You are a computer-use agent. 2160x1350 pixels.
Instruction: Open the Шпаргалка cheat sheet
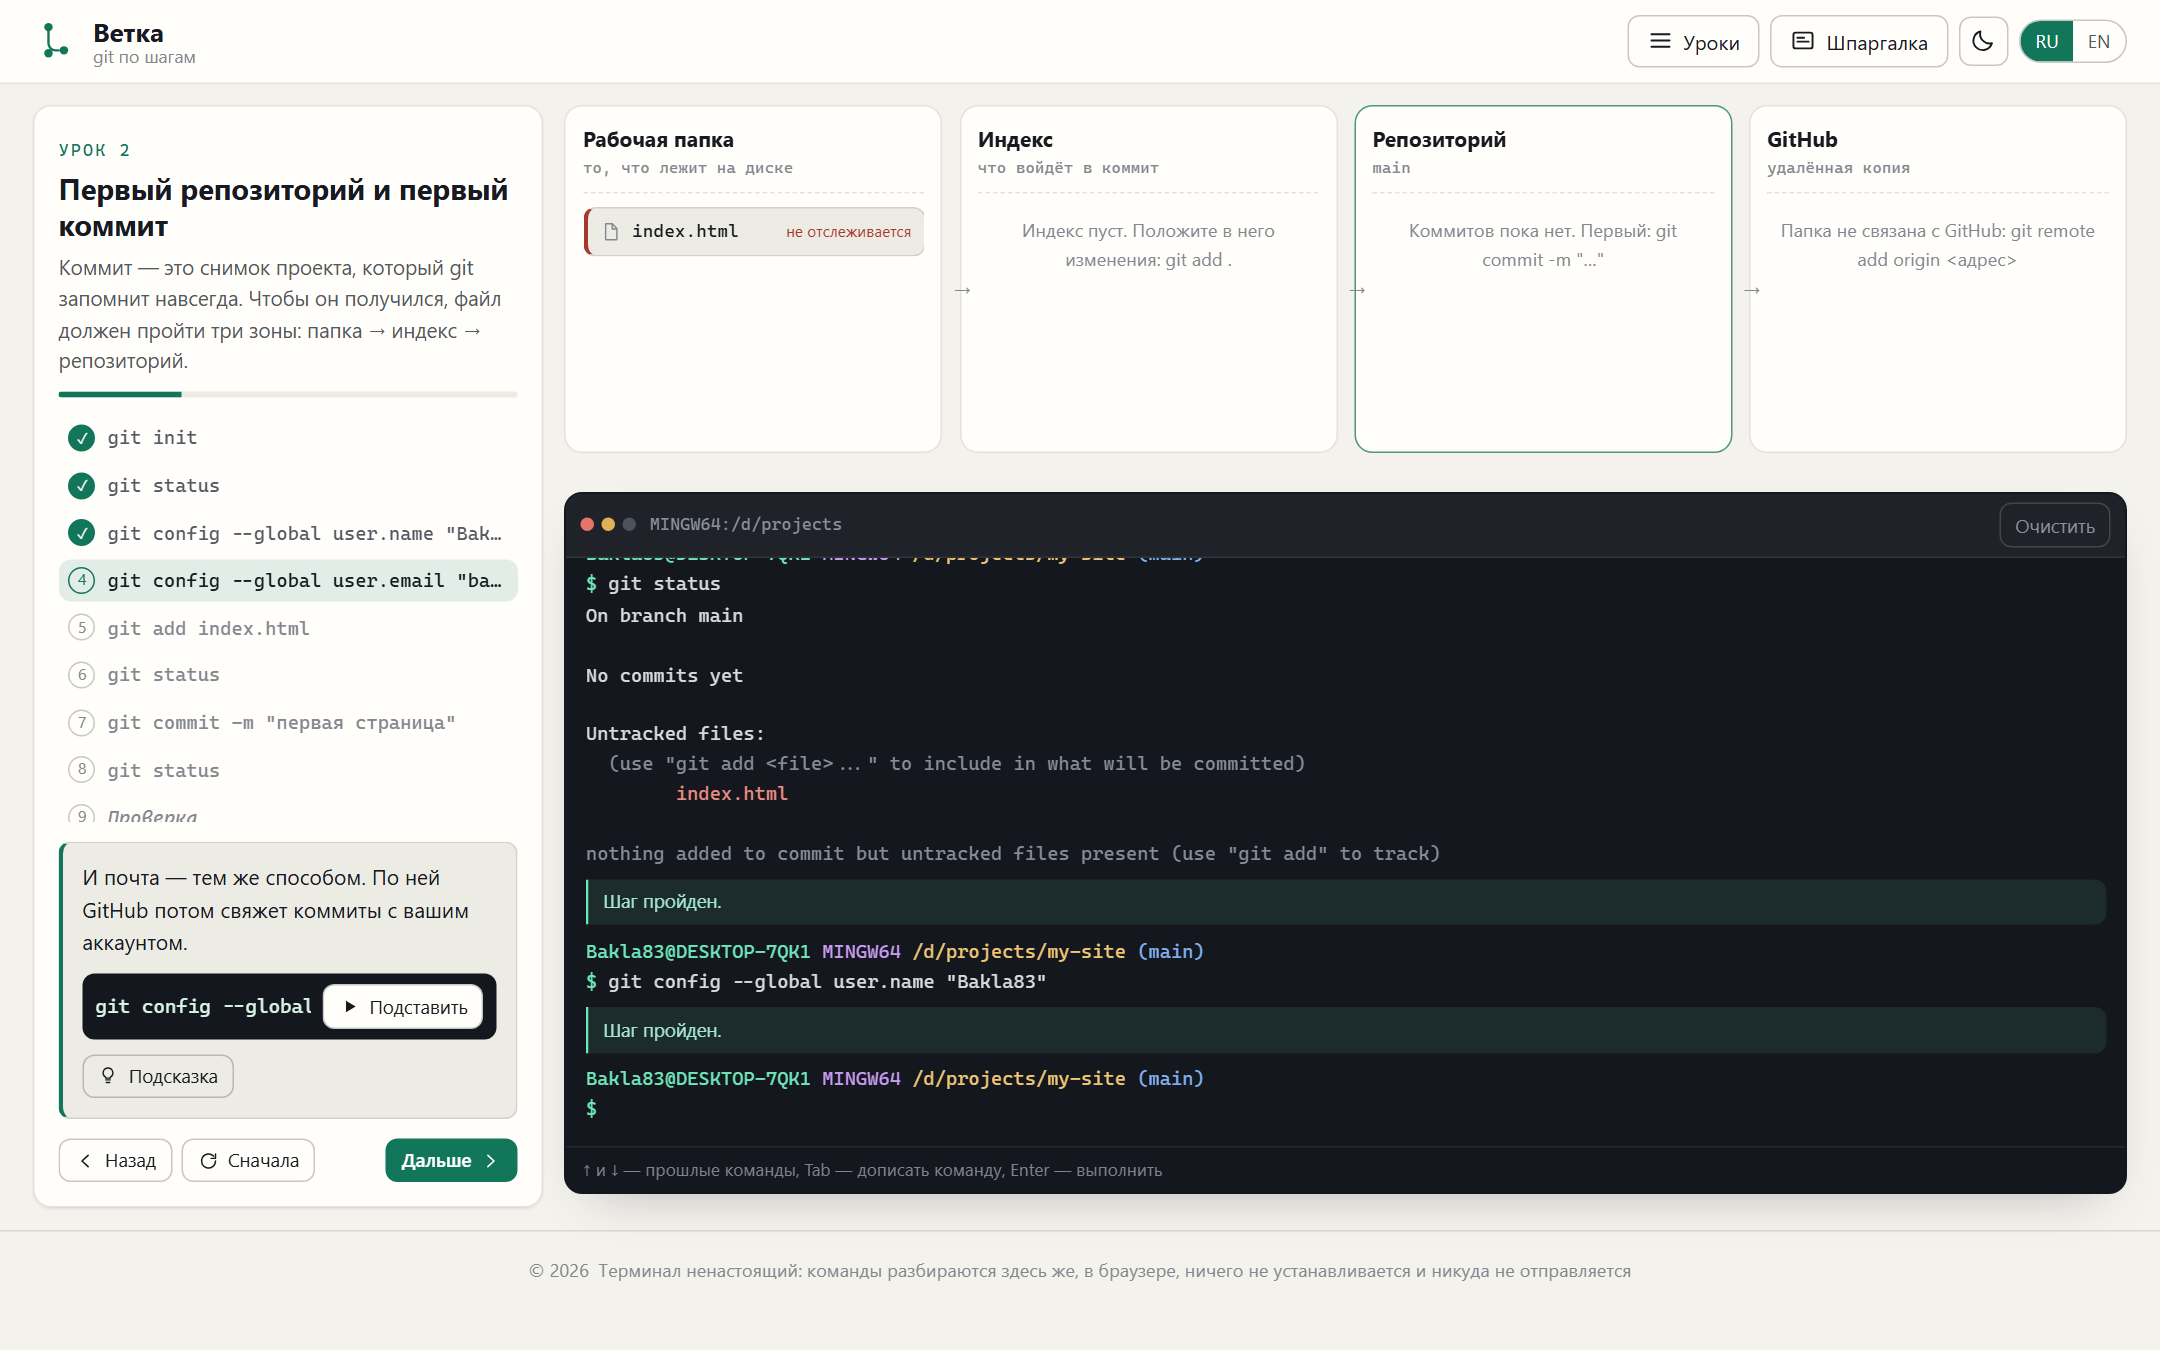click(x=1859, y=42)
